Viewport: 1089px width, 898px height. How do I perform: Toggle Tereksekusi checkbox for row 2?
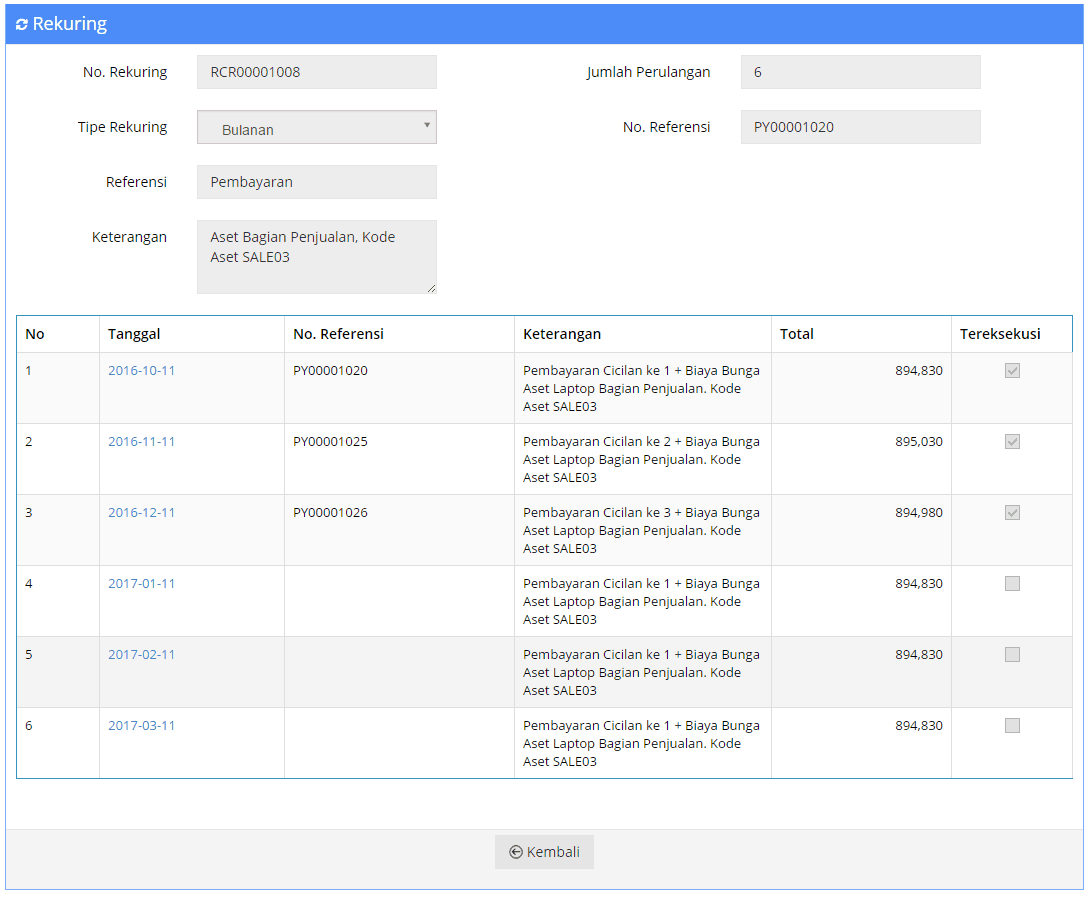pos(1012,442)
